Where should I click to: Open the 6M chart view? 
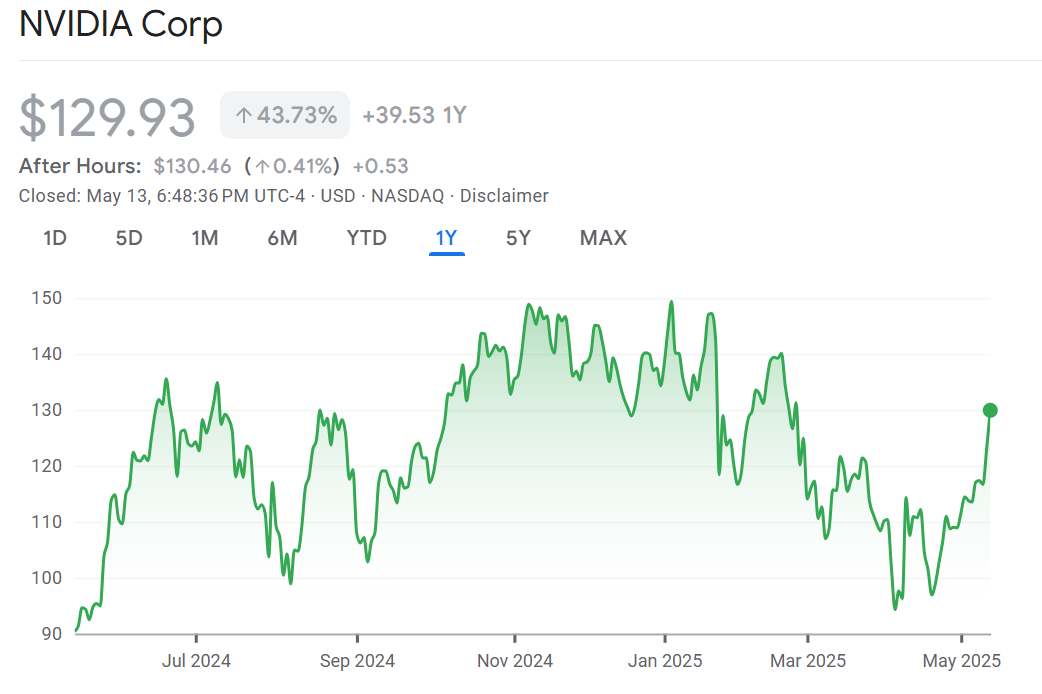click(x=282, y=238)
